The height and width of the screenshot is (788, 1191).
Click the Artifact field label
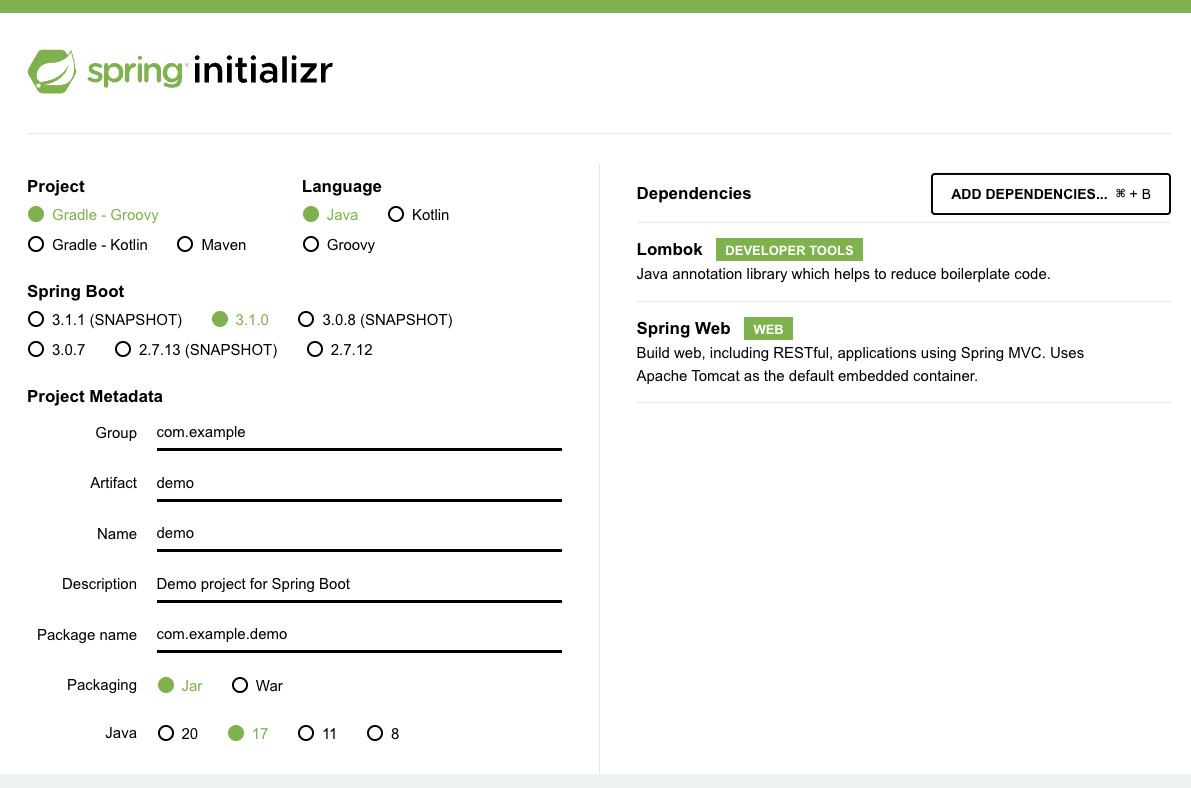point(113,483)
